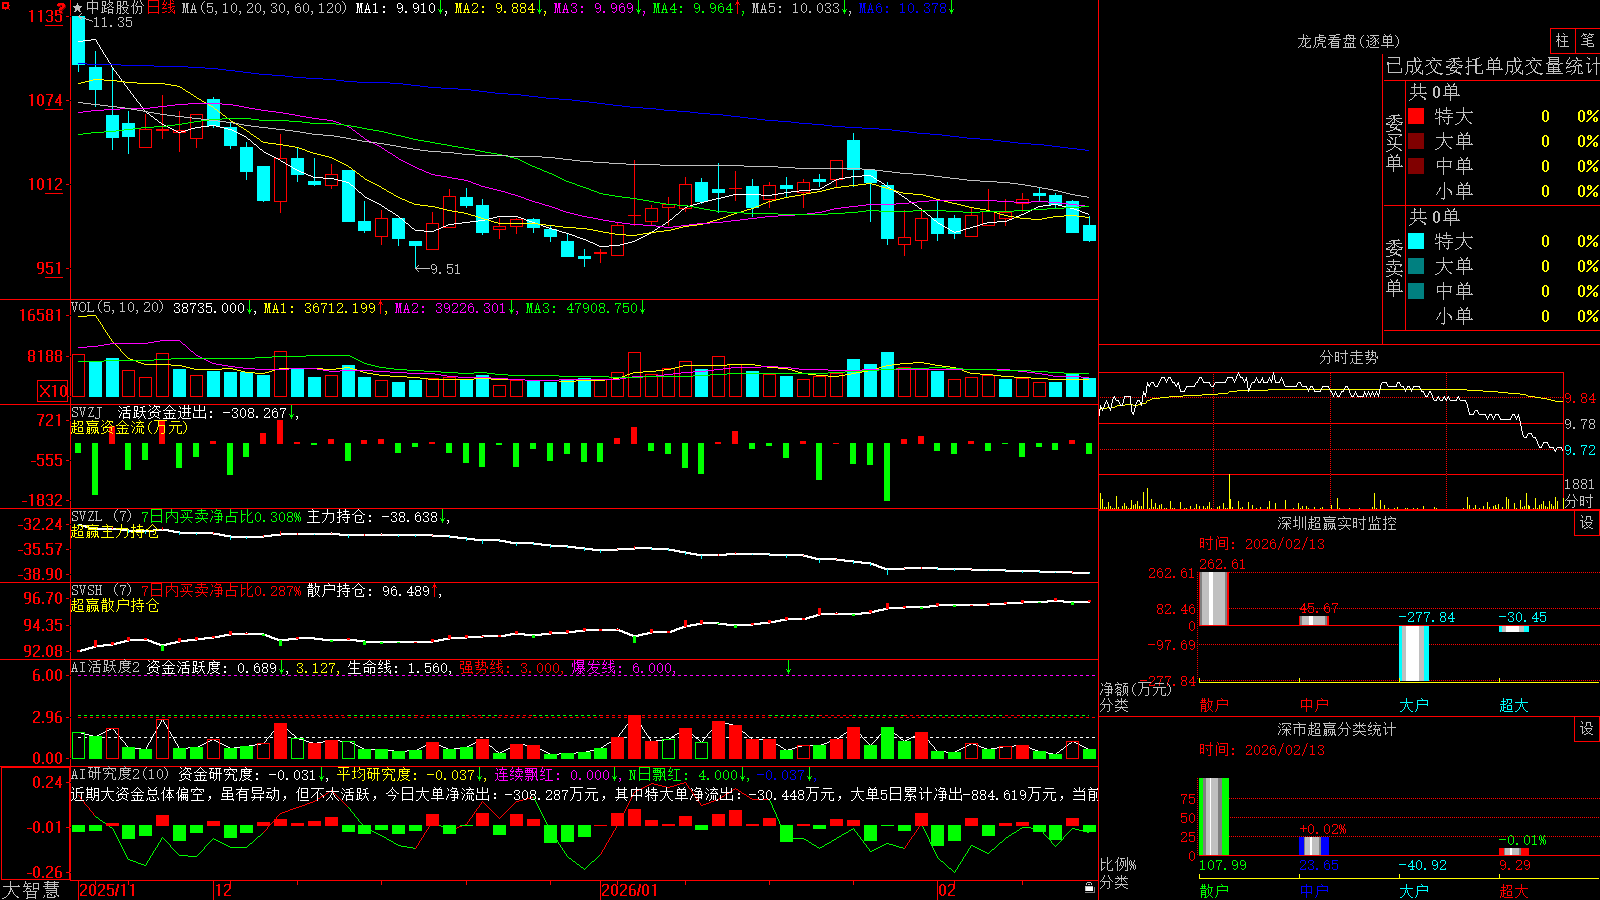
Task: Click the 11.35 high price annotation
Action: (x=113, y=22)
